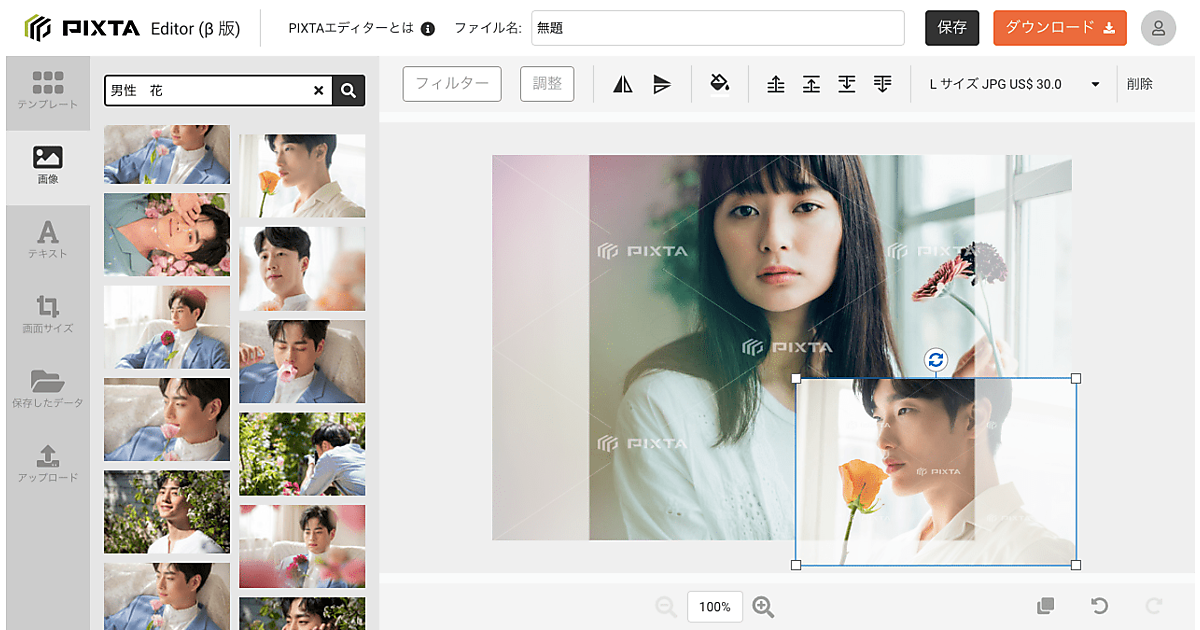Open the アップロード sidebar tab
This screenshot has width=1200, height=630.
47,464
